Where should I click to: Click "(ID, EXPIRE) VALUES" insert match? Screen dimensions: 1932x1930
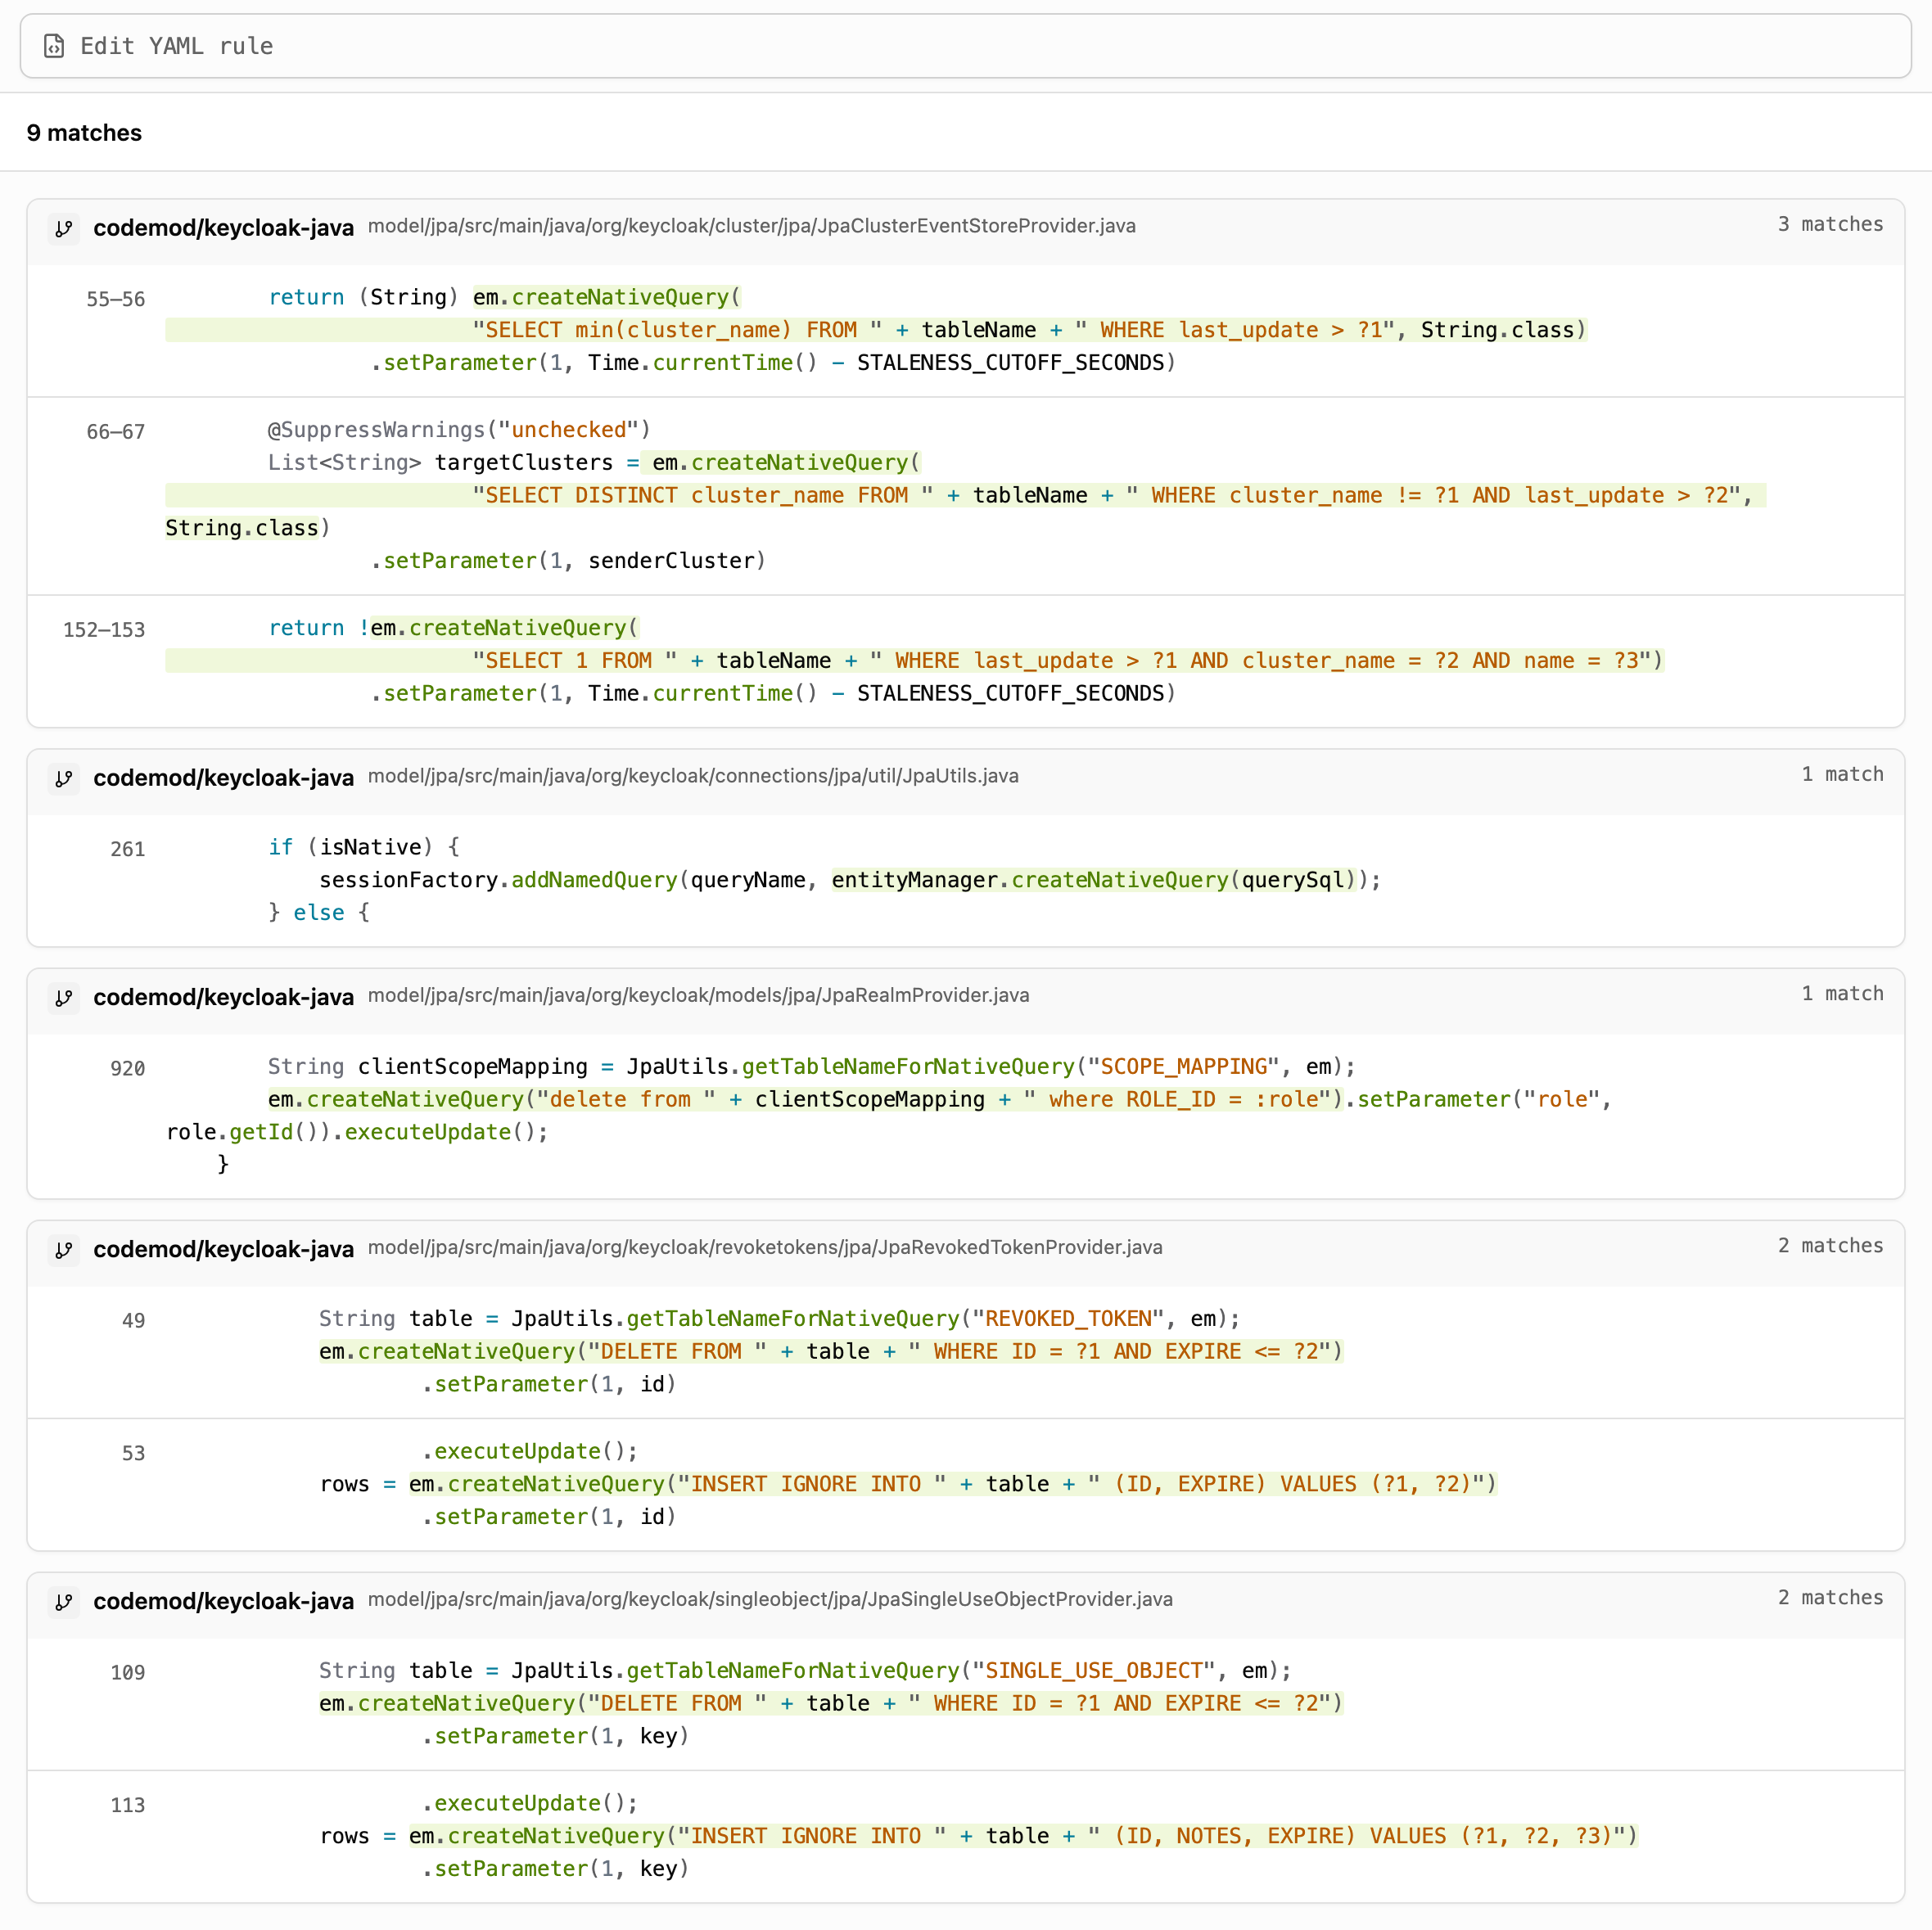(953, 1484)
